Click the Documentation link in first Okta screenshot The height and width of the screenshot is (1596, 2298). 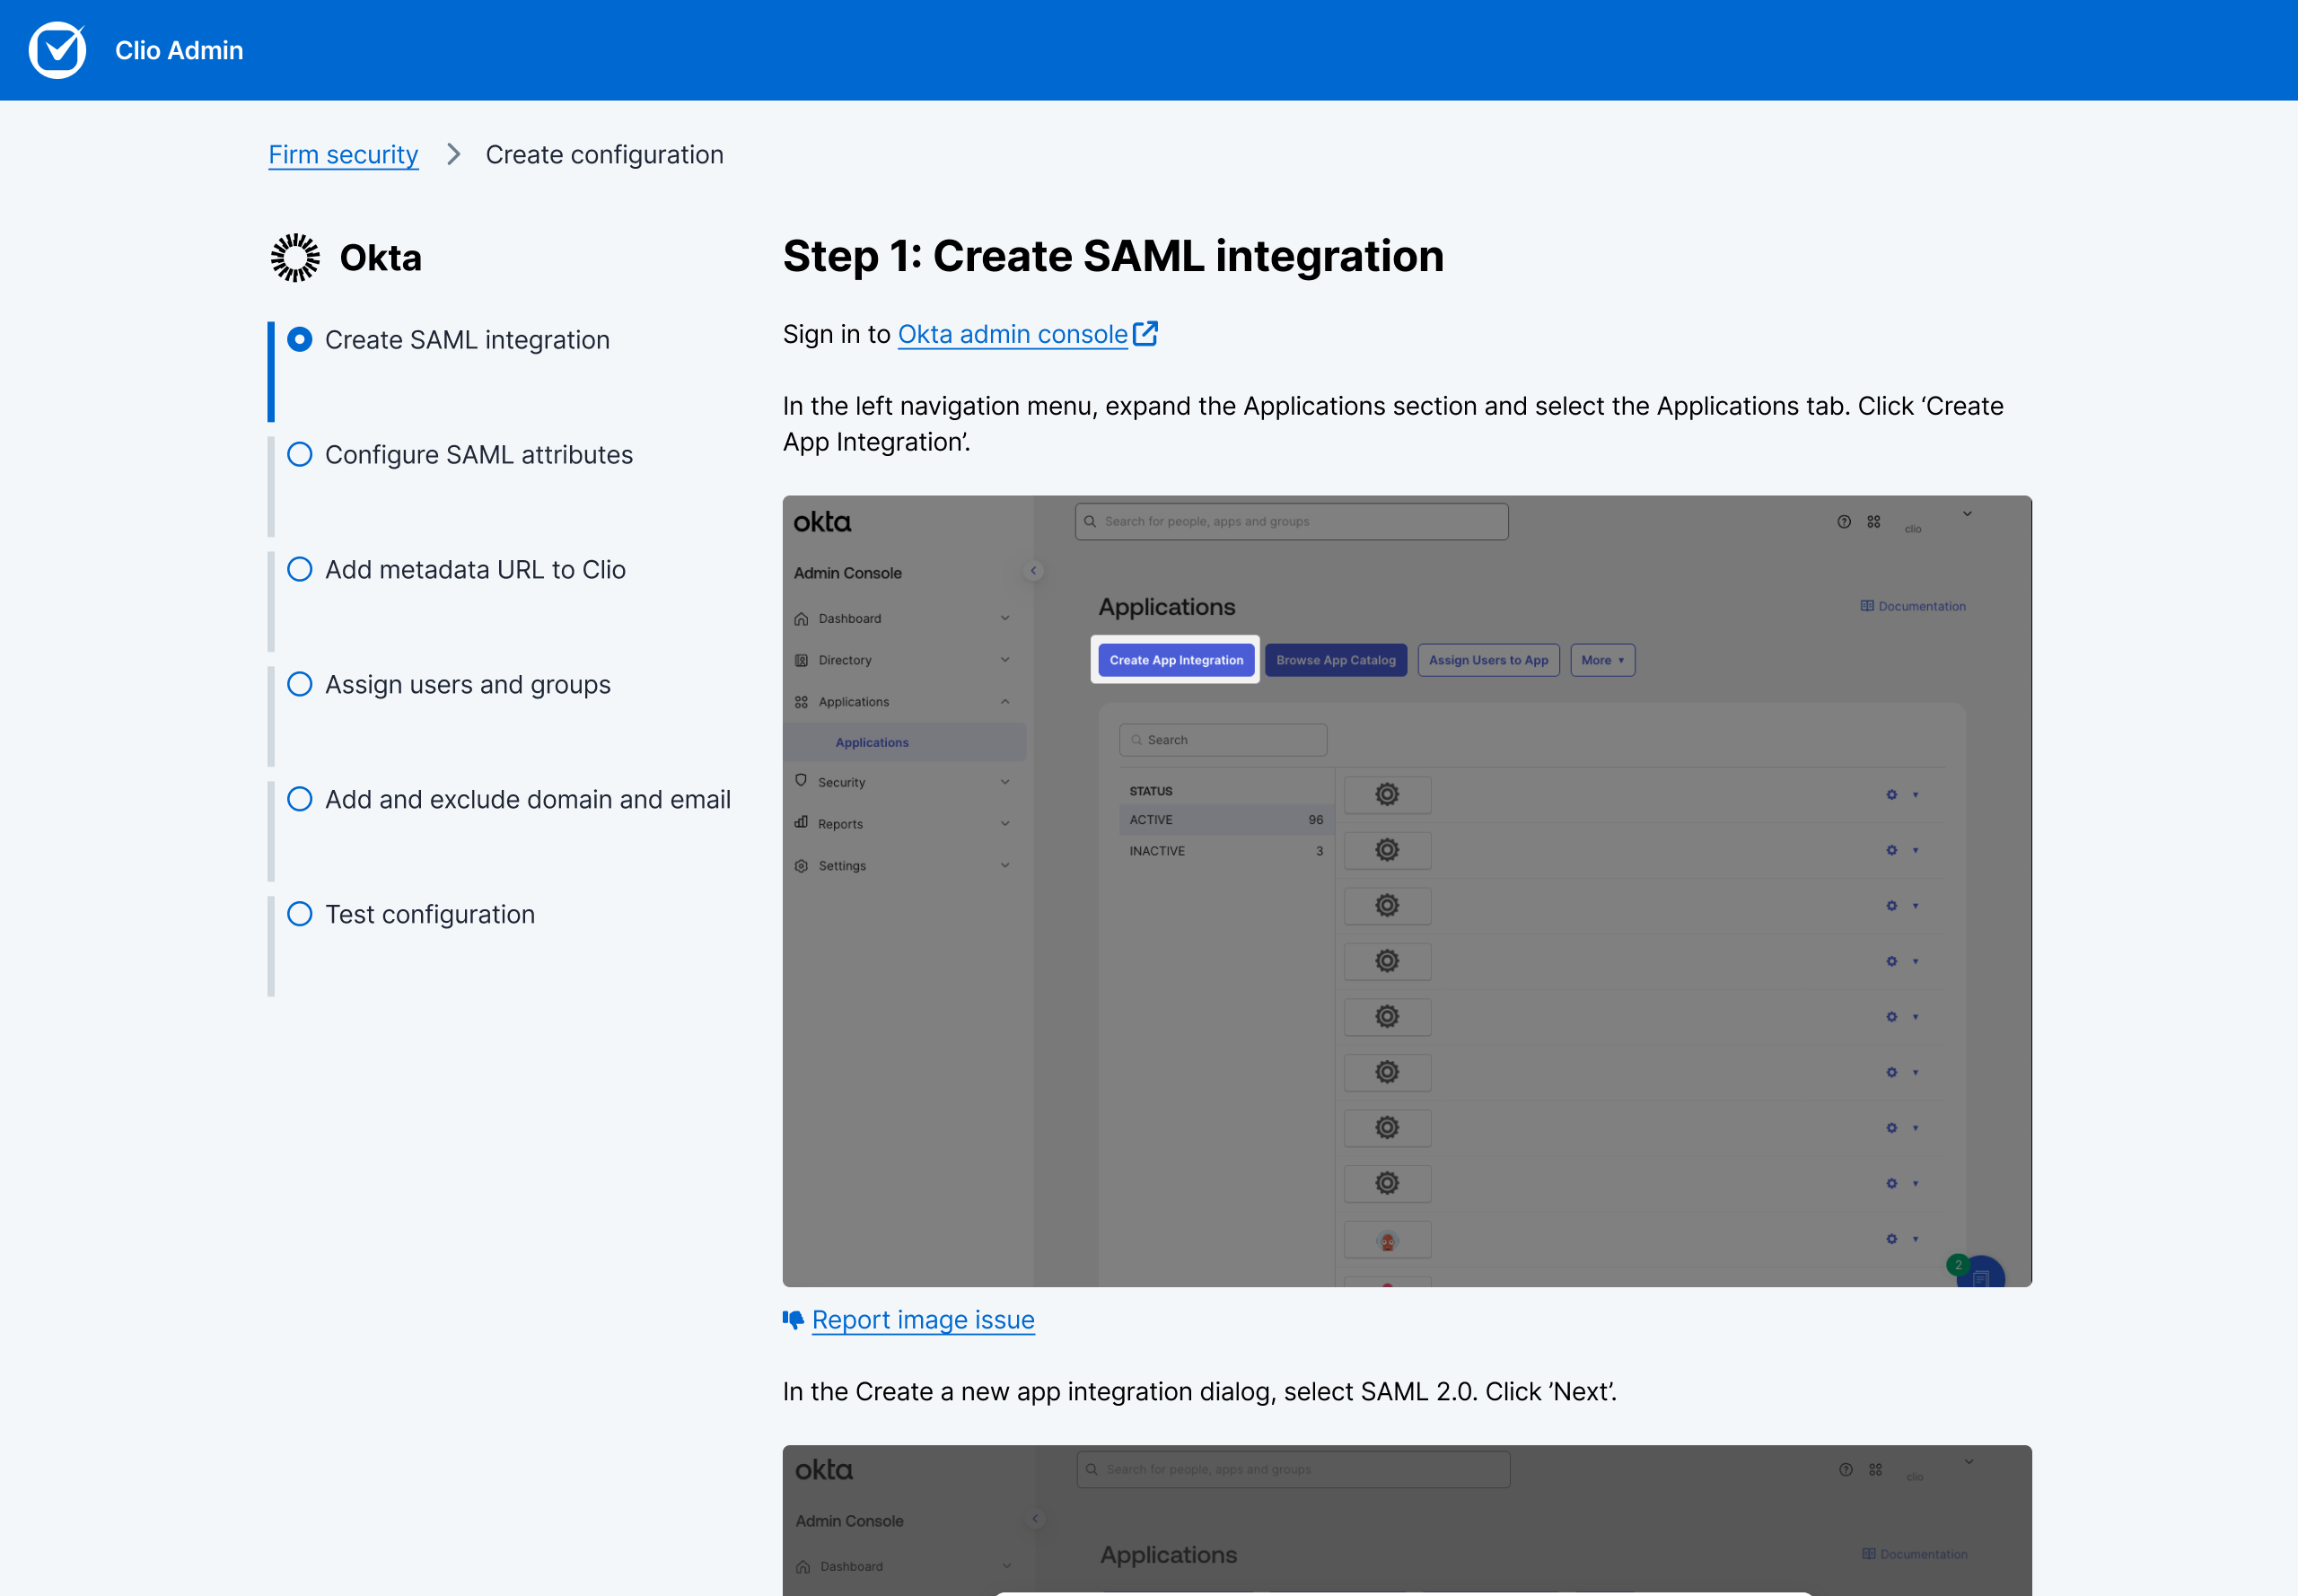tap(1913, 606)
